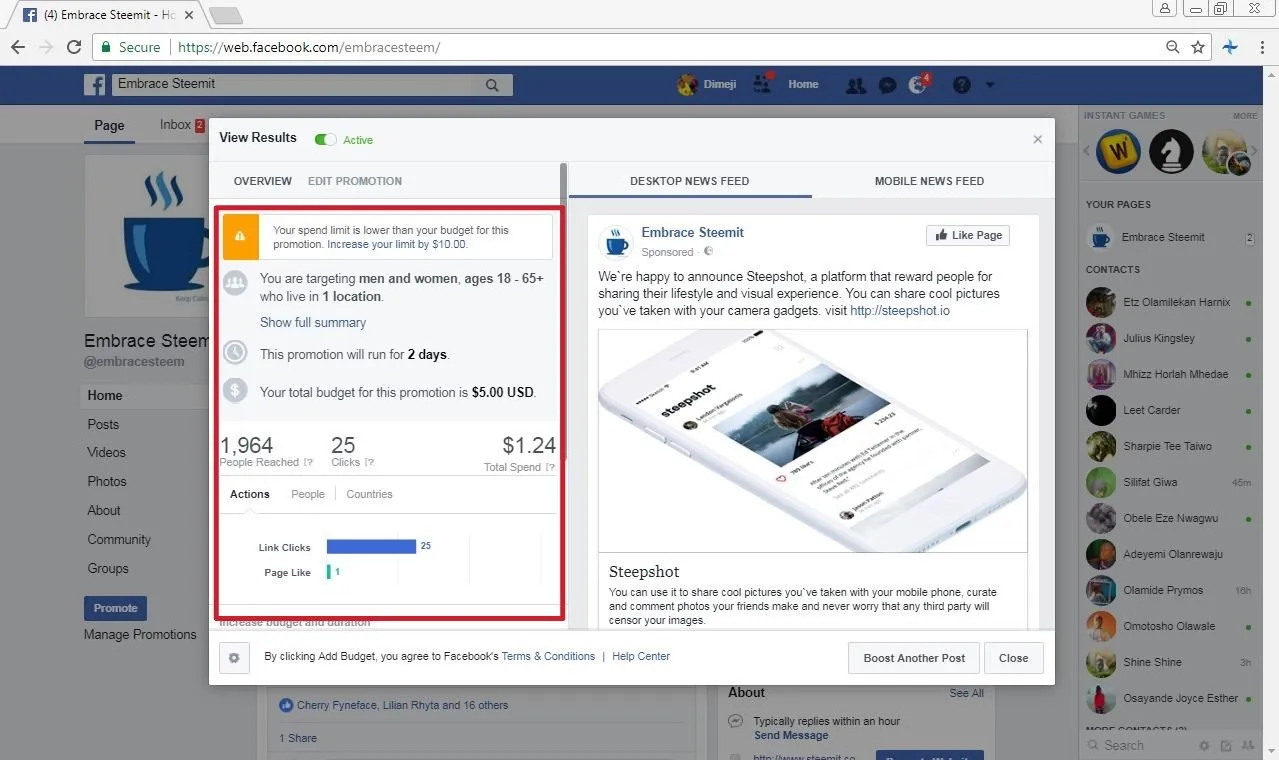Screen dimensions: 1279x760
Task: Open Manage Promotions link
Action: coord(140,634)
